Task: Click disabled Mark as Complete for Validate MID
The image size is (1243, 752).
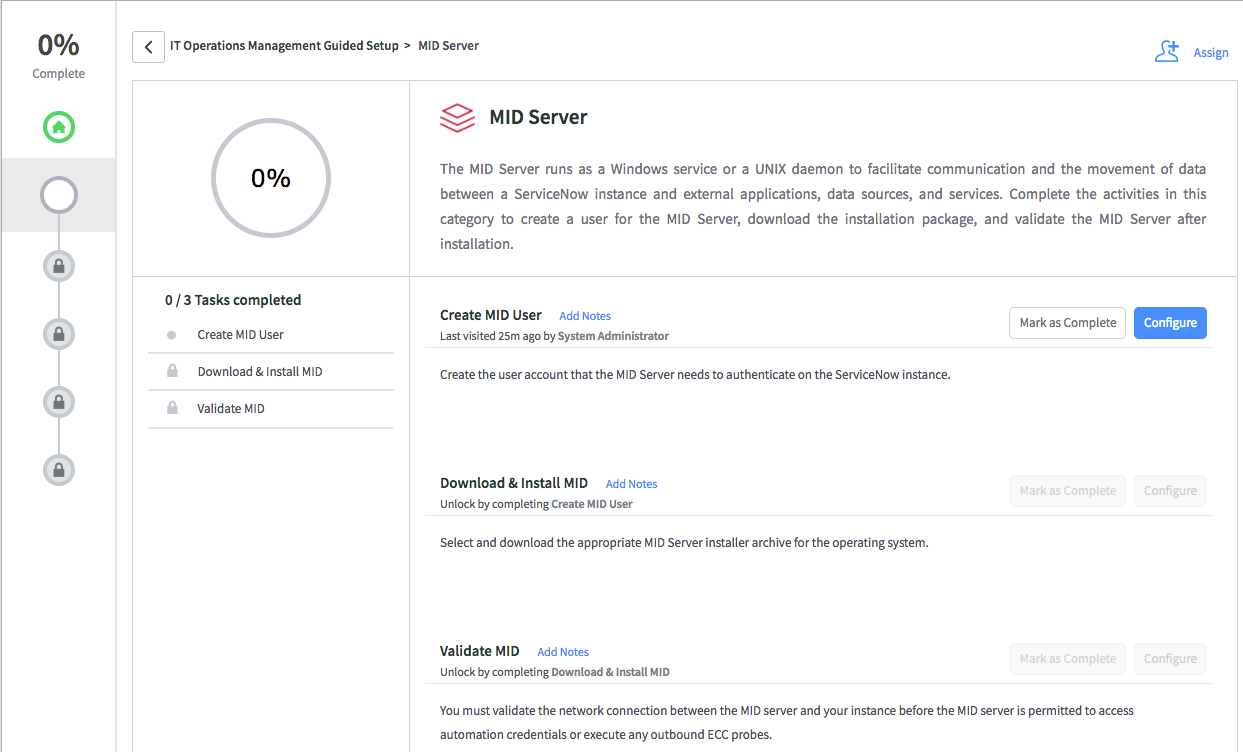Action: tap(1067, 659)
